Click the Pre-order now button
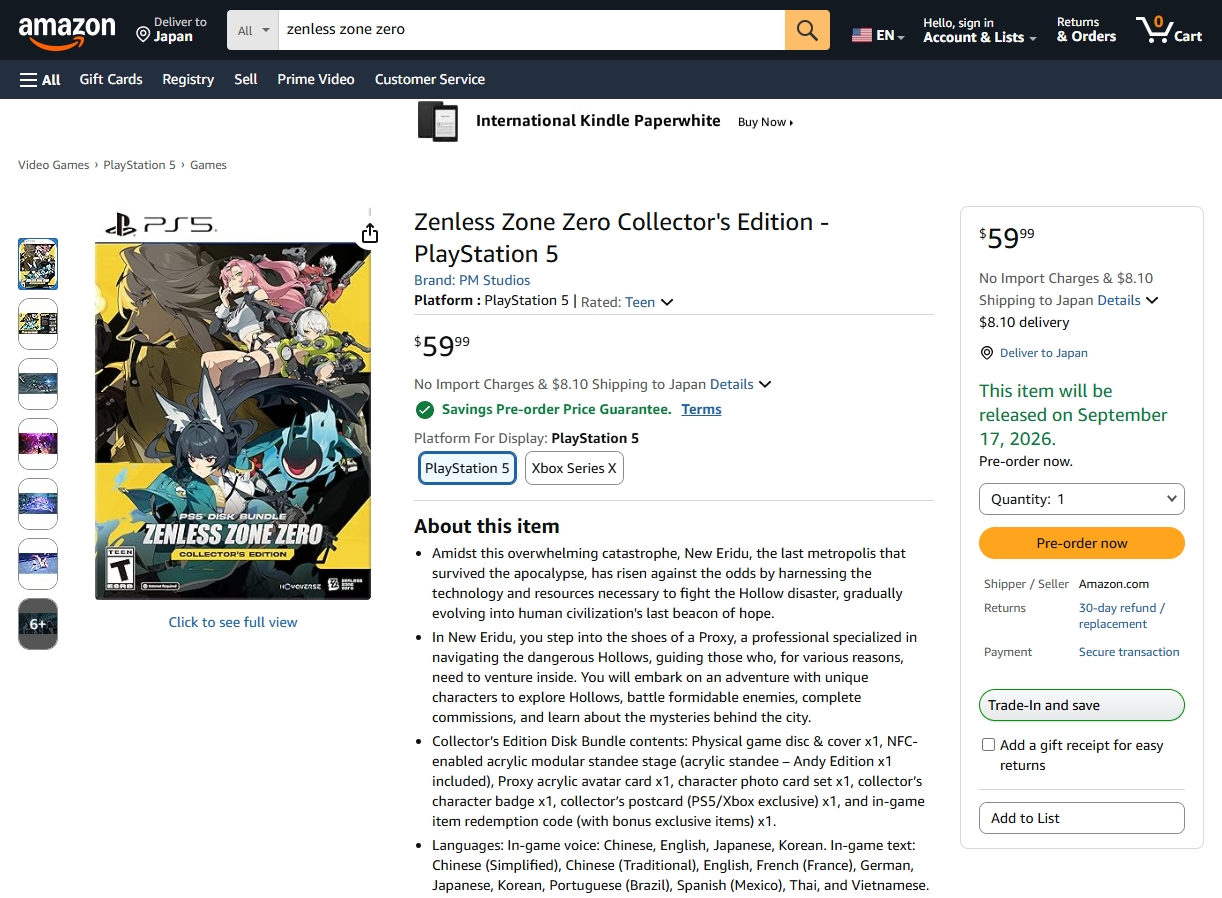This screenshot has height=898, width=1222. pos(1081,543)
